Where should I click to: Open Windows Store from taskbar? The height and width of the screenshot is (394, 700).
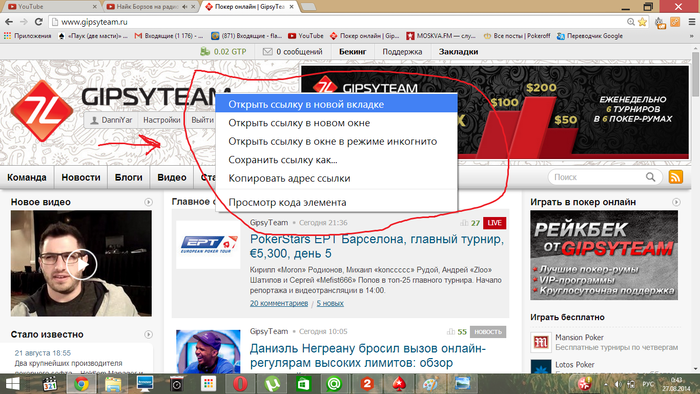(x=304, y=384)
